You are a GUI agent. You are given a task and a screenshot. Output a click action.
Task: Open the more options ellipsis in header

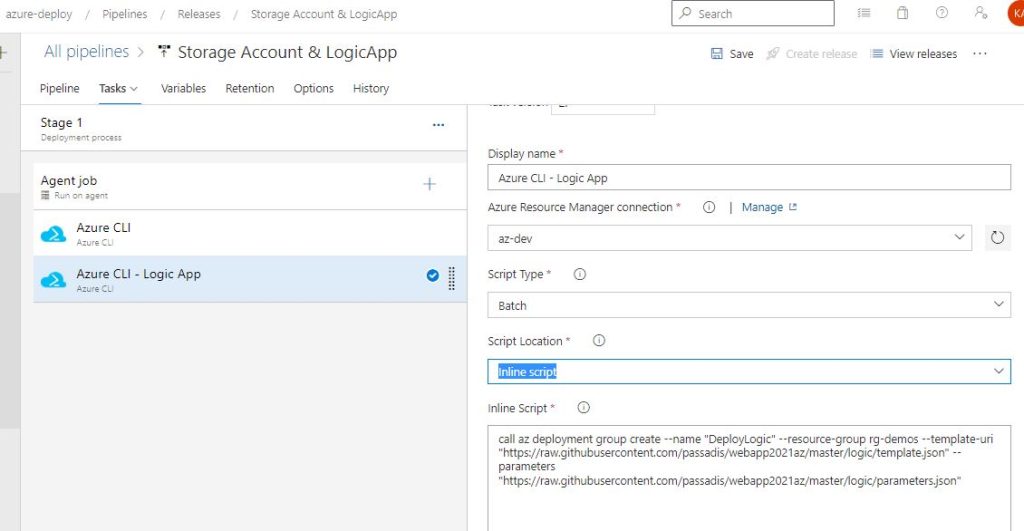coord(980,54)
